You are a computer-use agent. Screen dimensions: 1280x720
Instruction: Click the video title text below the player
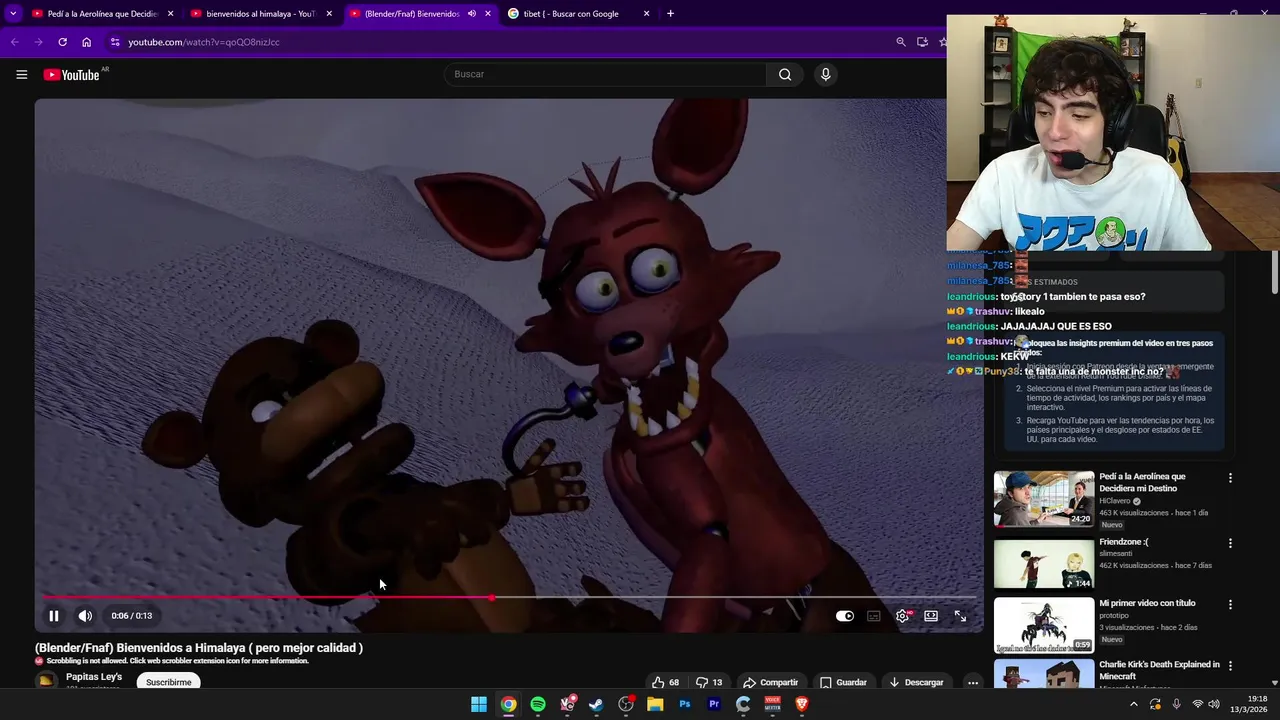pos(199,648)
